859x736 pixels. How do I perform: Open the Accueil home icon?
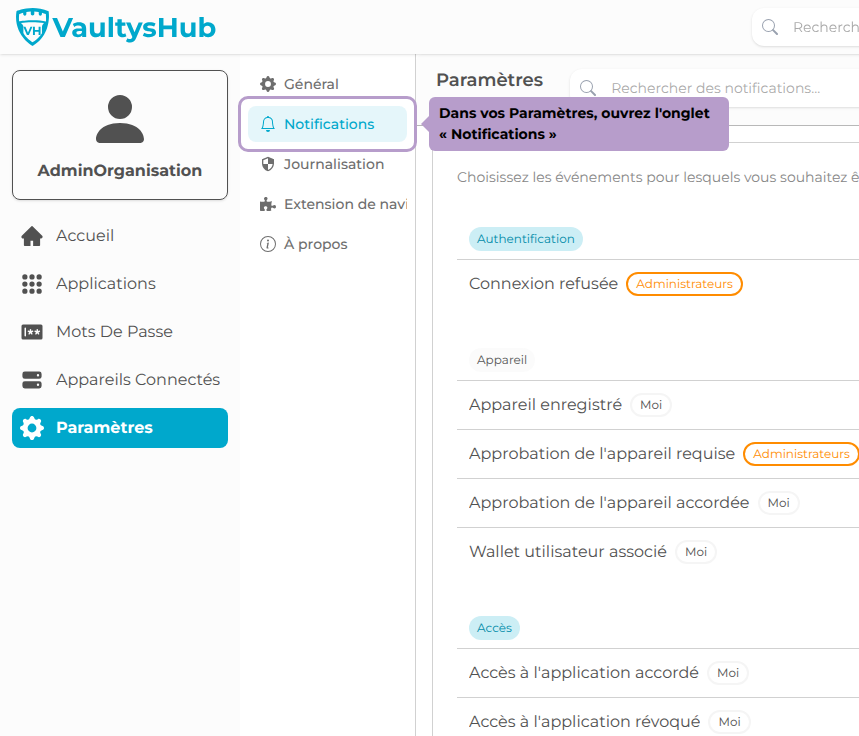32,236
